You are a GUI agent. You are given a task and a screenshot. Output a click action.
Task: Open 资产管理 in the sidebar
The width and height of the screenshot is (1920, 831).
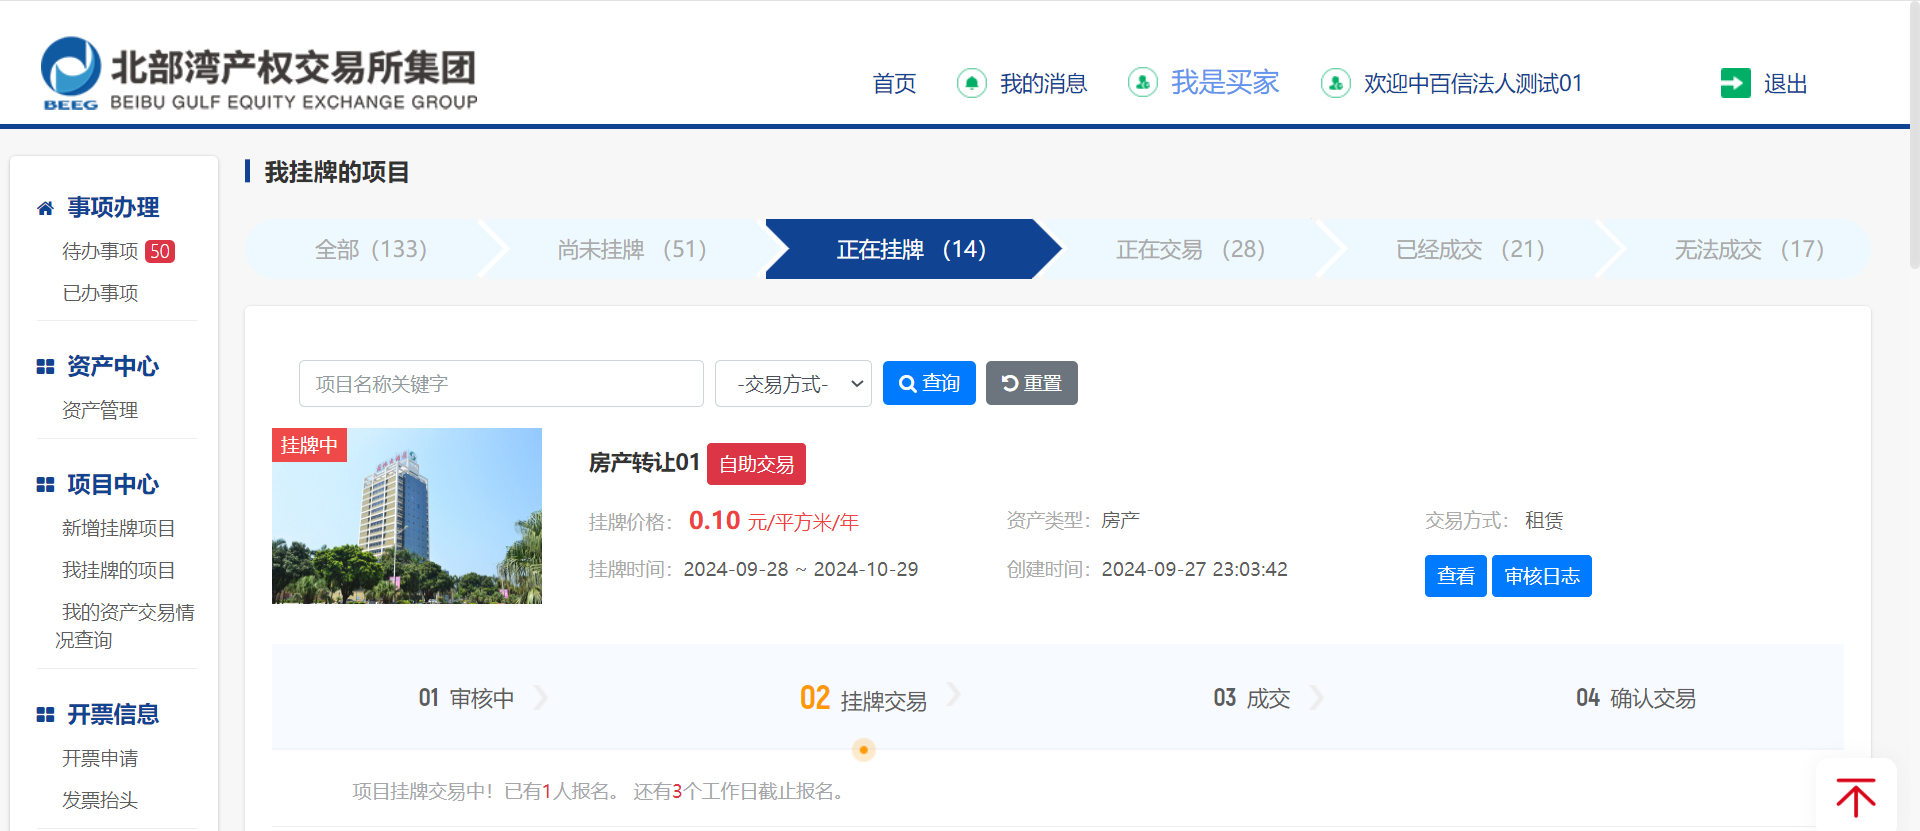pos(100,410)
